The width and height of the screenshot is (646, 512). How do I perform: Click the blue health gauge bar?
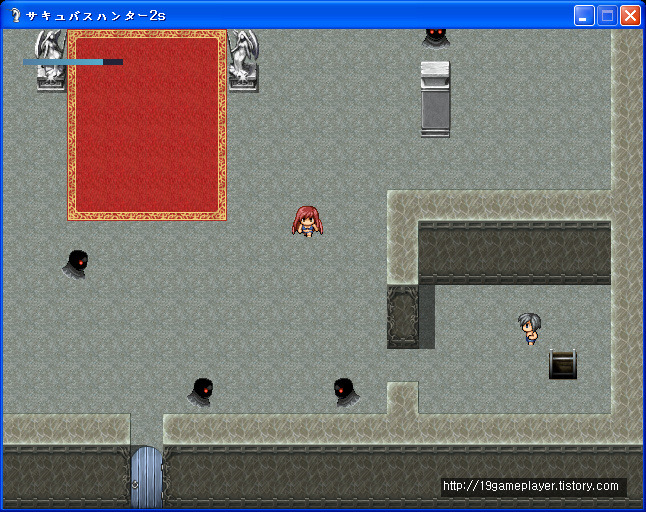pyautogui.click(x=73, y=62)
